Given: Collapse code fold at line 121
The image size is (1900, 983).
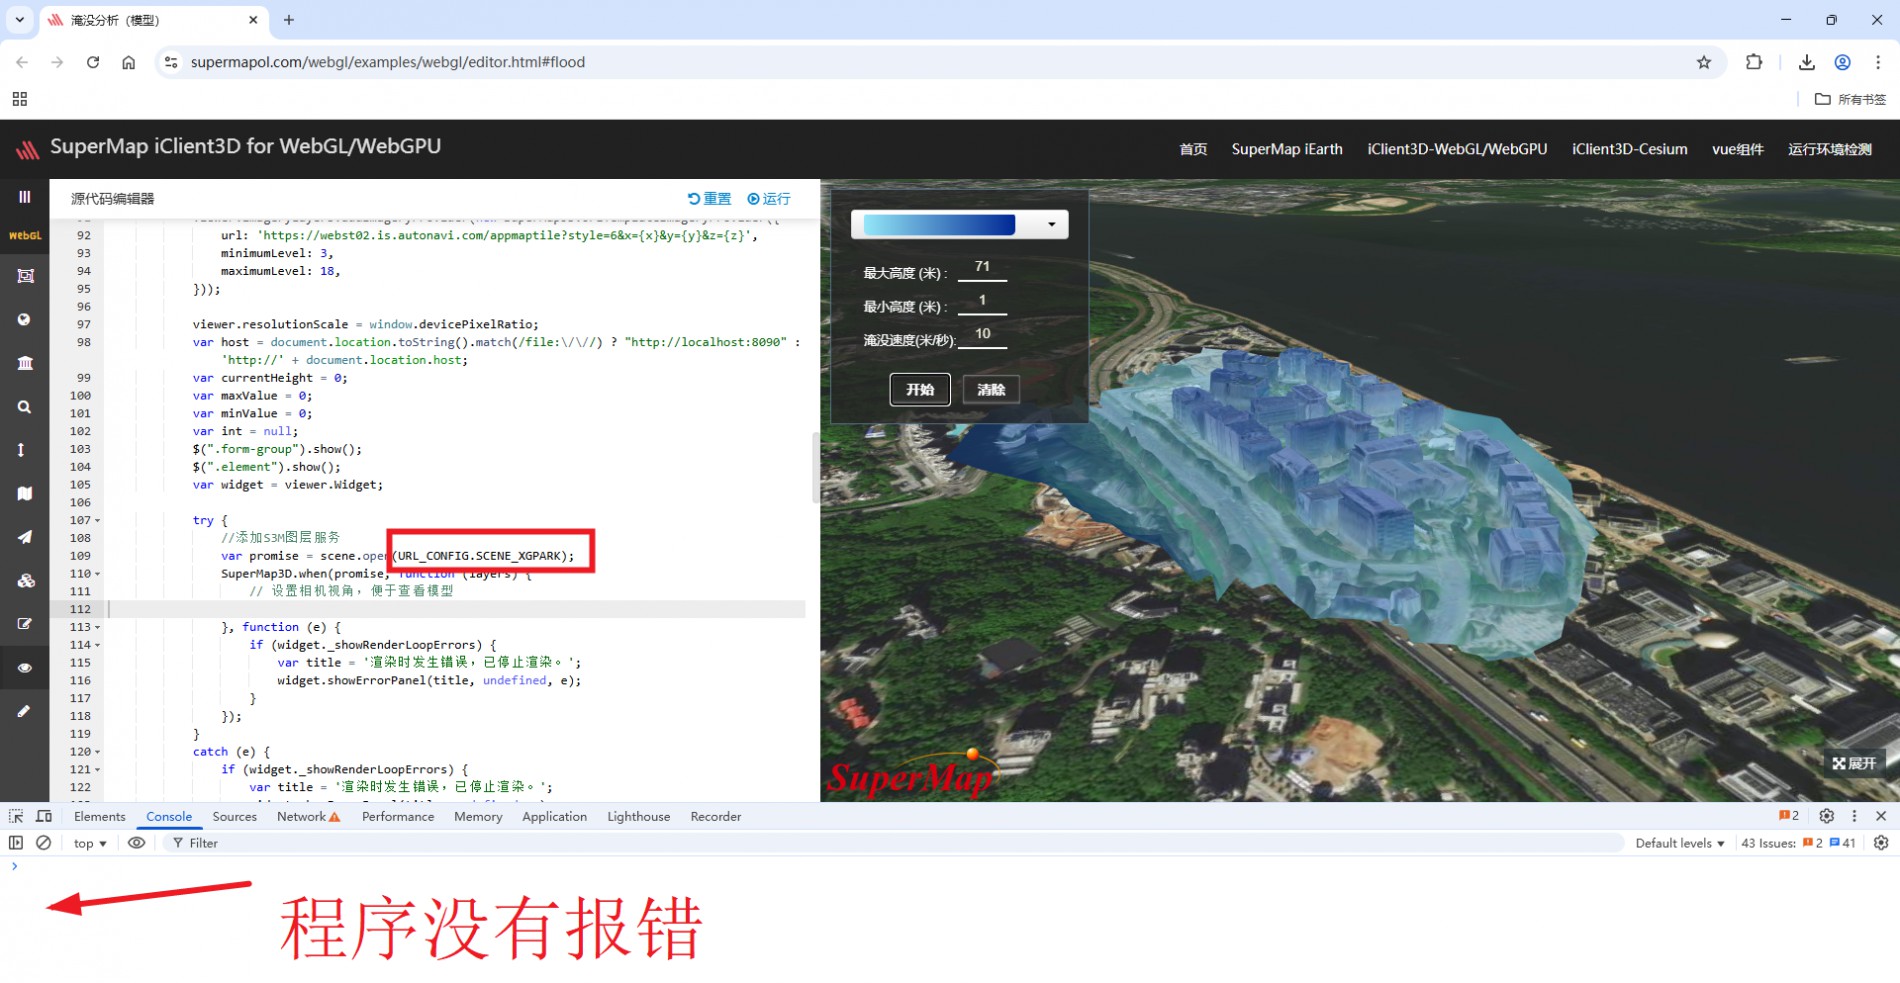Looking at the screenshot, I should click(x=97, y=770).
